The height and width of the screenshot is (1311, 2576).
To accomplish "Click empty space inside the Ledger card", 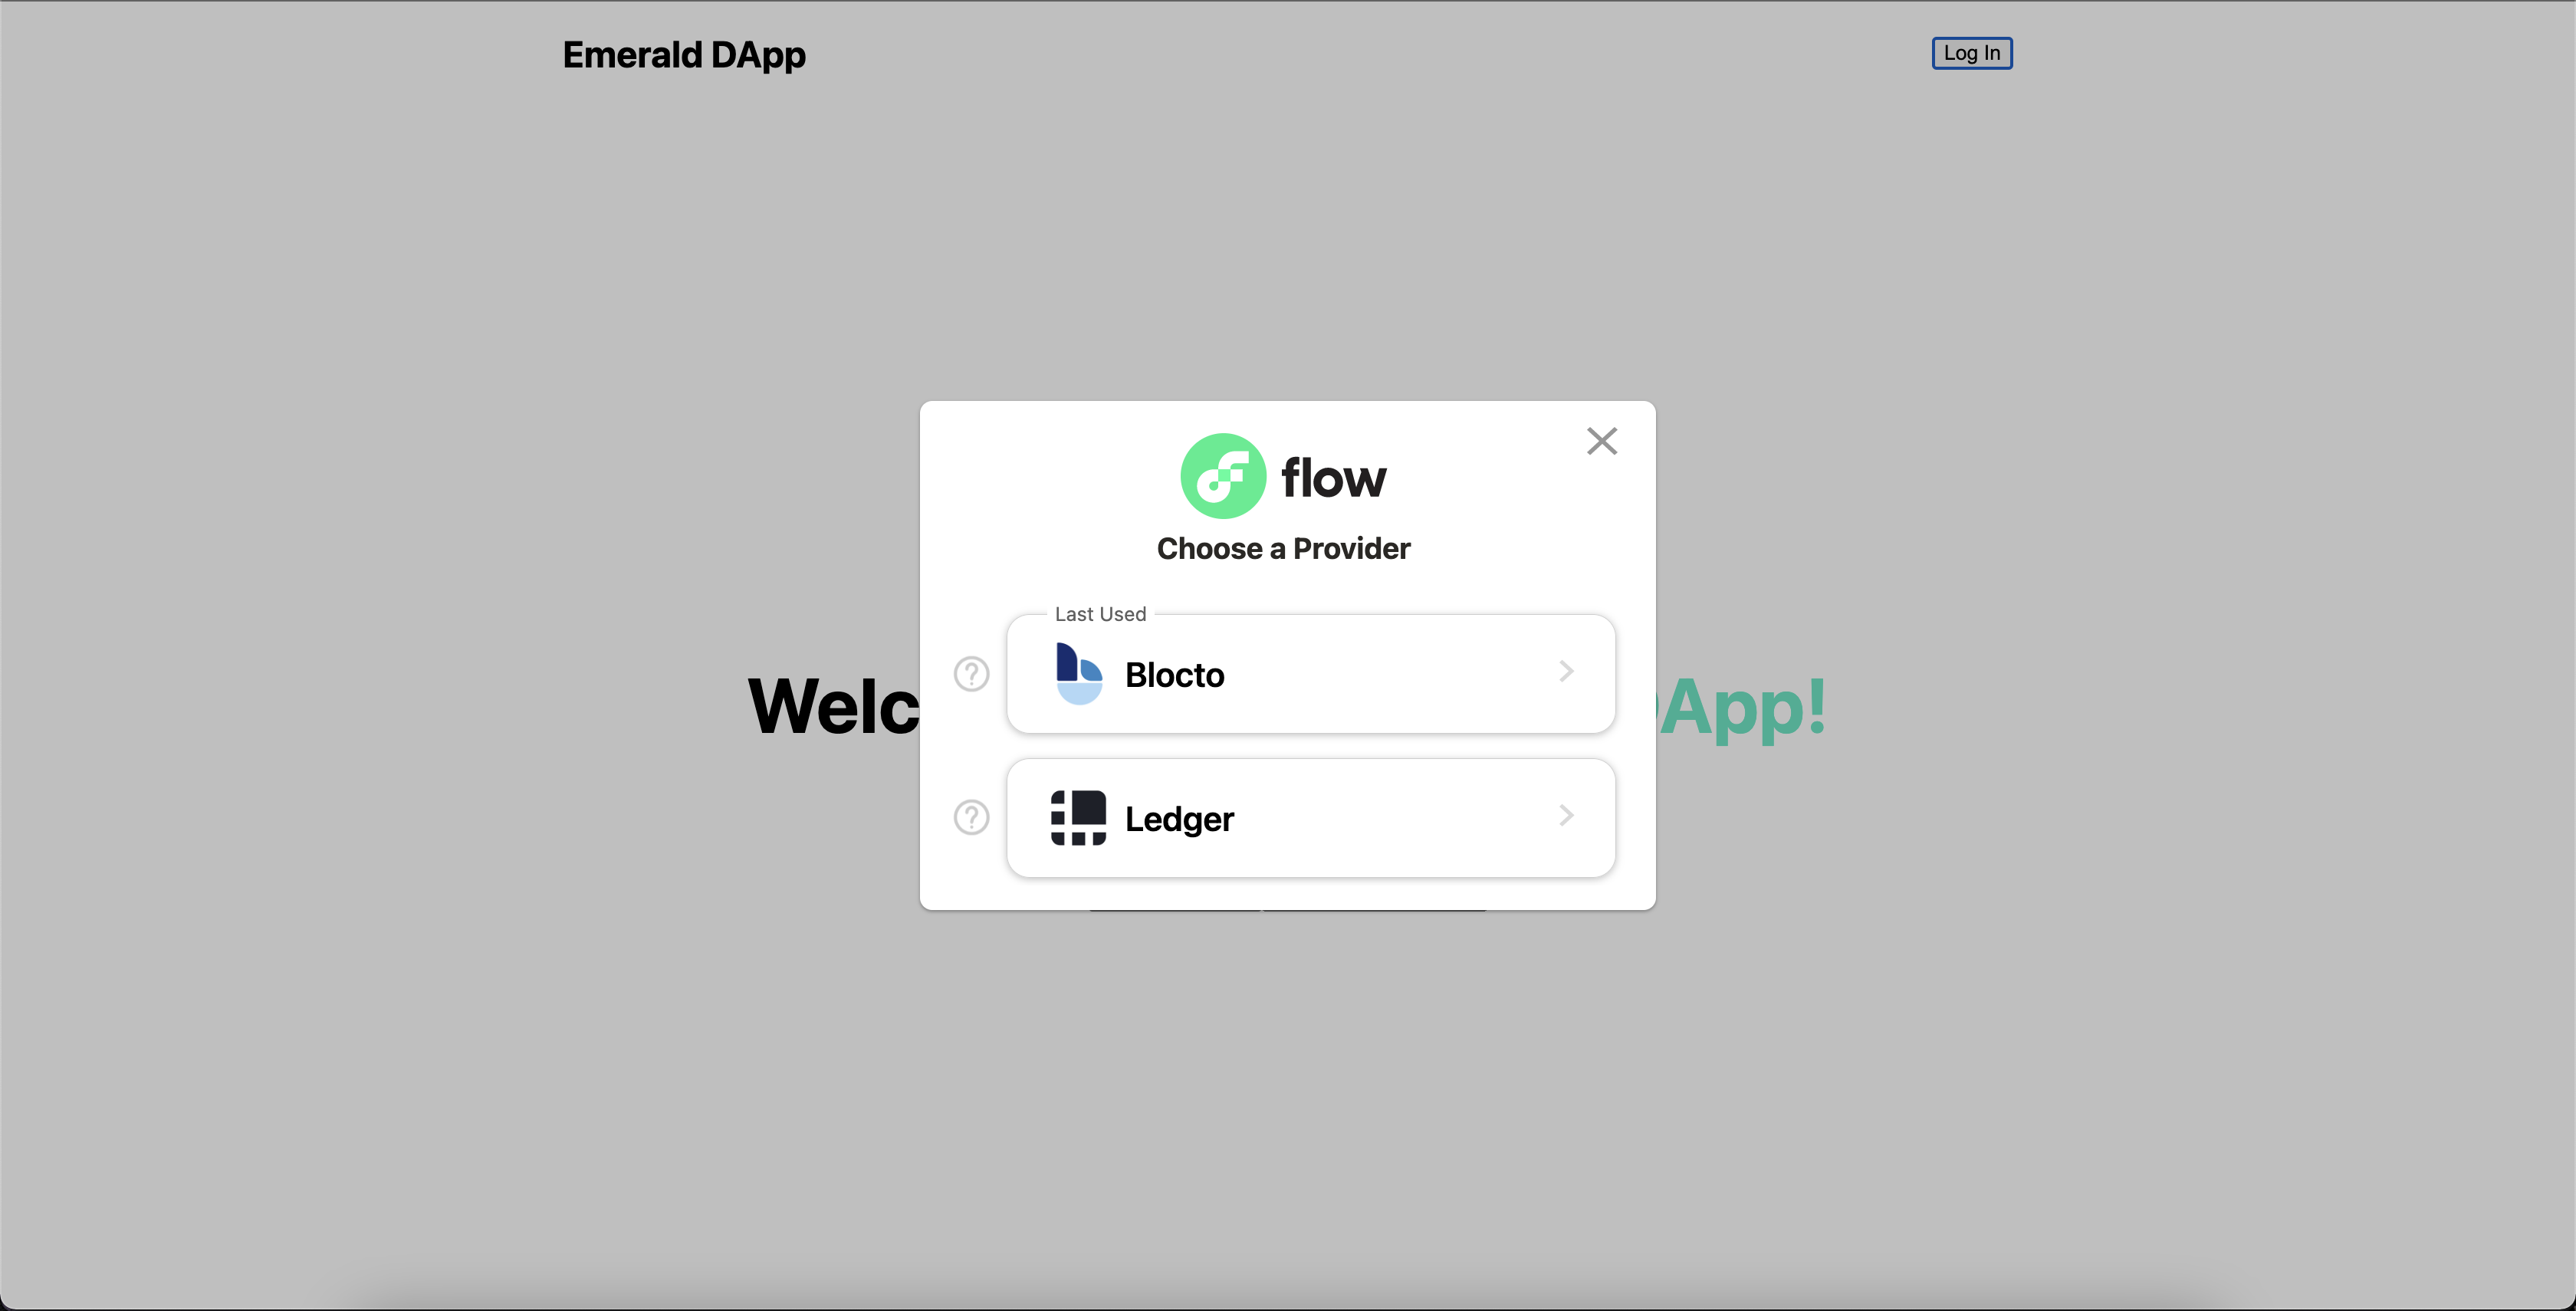I will (1390, 819).
